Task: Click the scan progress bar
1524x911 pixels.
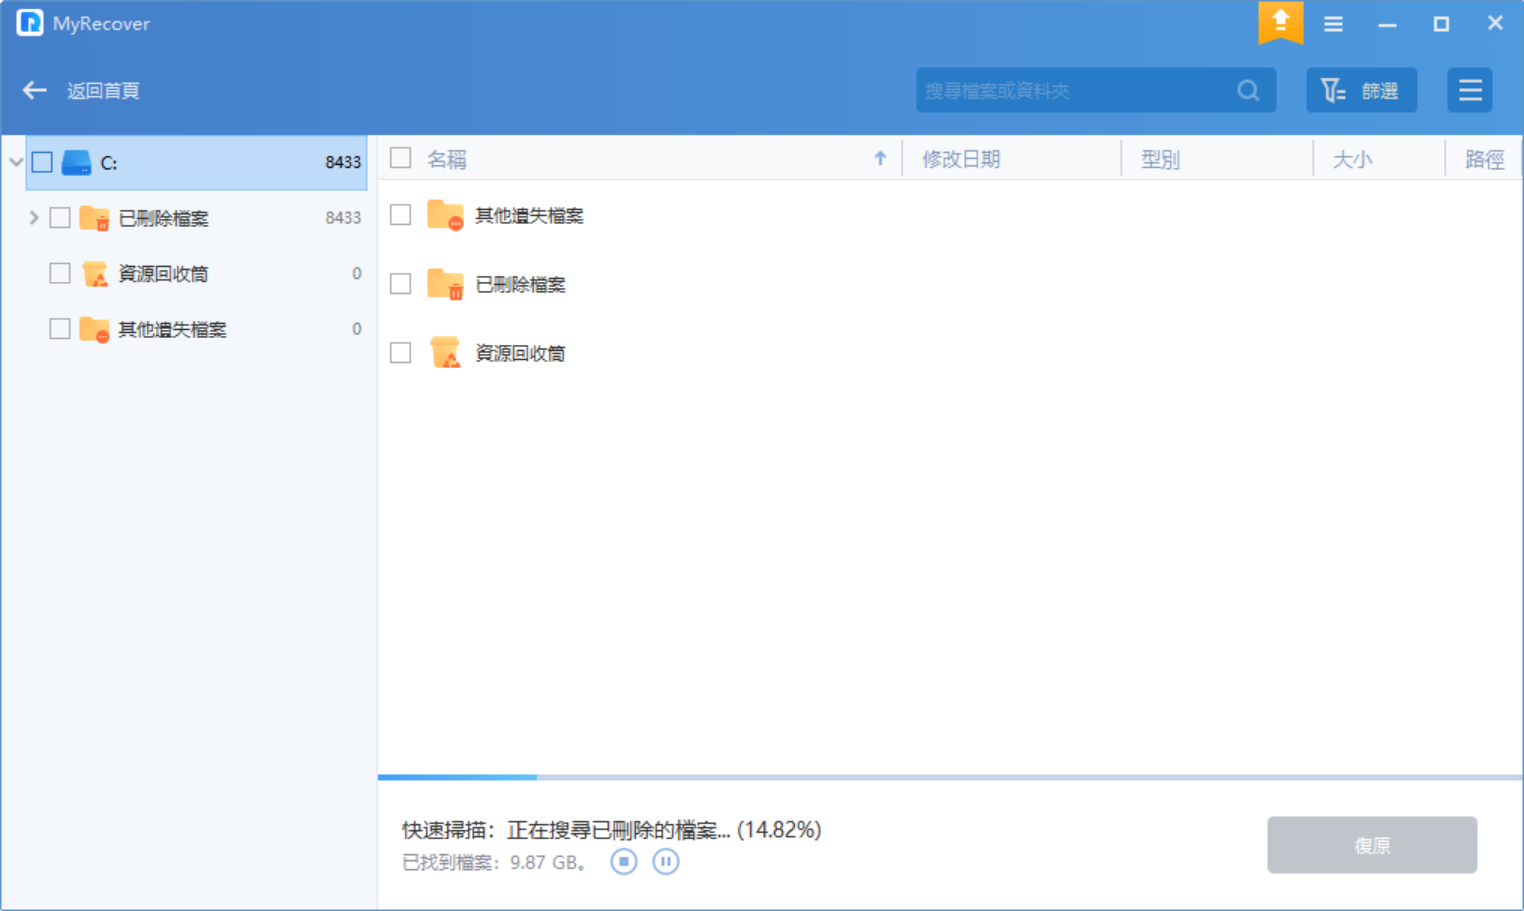Action: pos(950,777)
